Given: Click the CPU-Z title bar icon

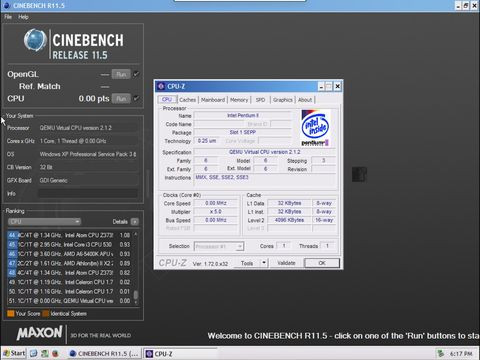Looking at the screenshot, I should 161,86.
